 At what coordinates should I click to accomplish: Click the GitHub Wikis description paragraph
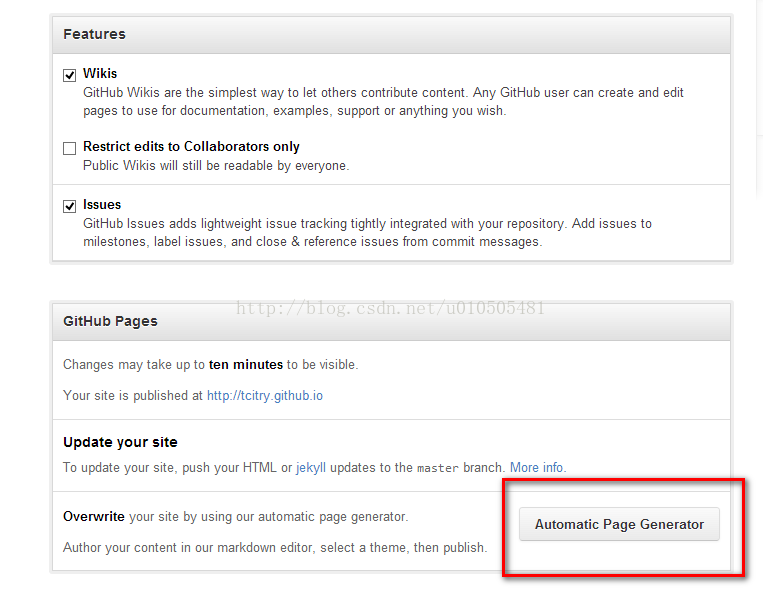point(383,102)
